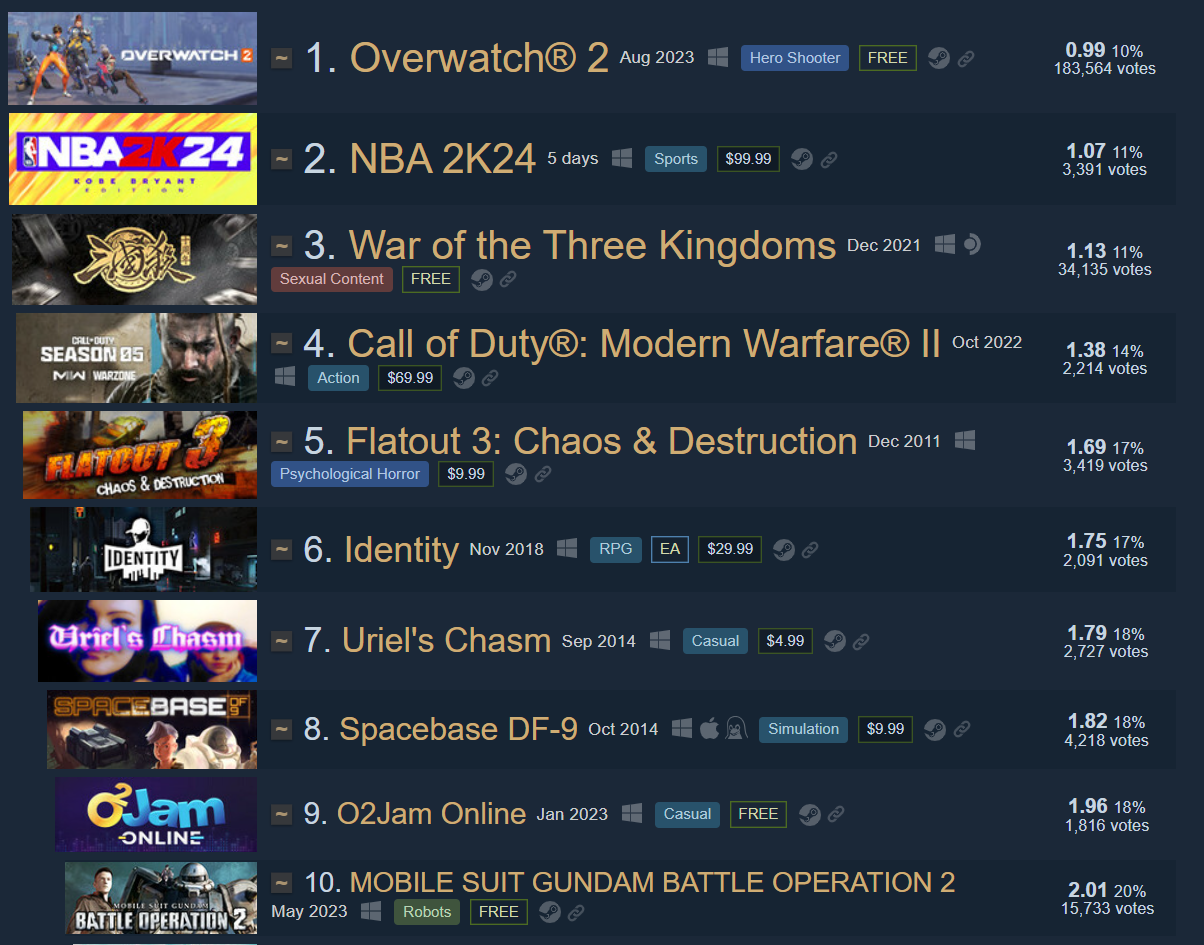This screenshot has height=945, width=1204.
Task: Toggle the tilde button beside MOBILE SUIT GUNDAM
Action: coord(282,883)
